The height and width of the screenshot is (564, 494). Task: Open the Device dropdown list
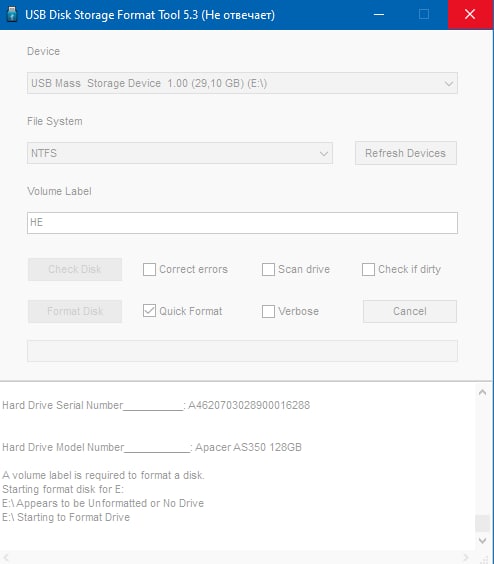point(242,83)
